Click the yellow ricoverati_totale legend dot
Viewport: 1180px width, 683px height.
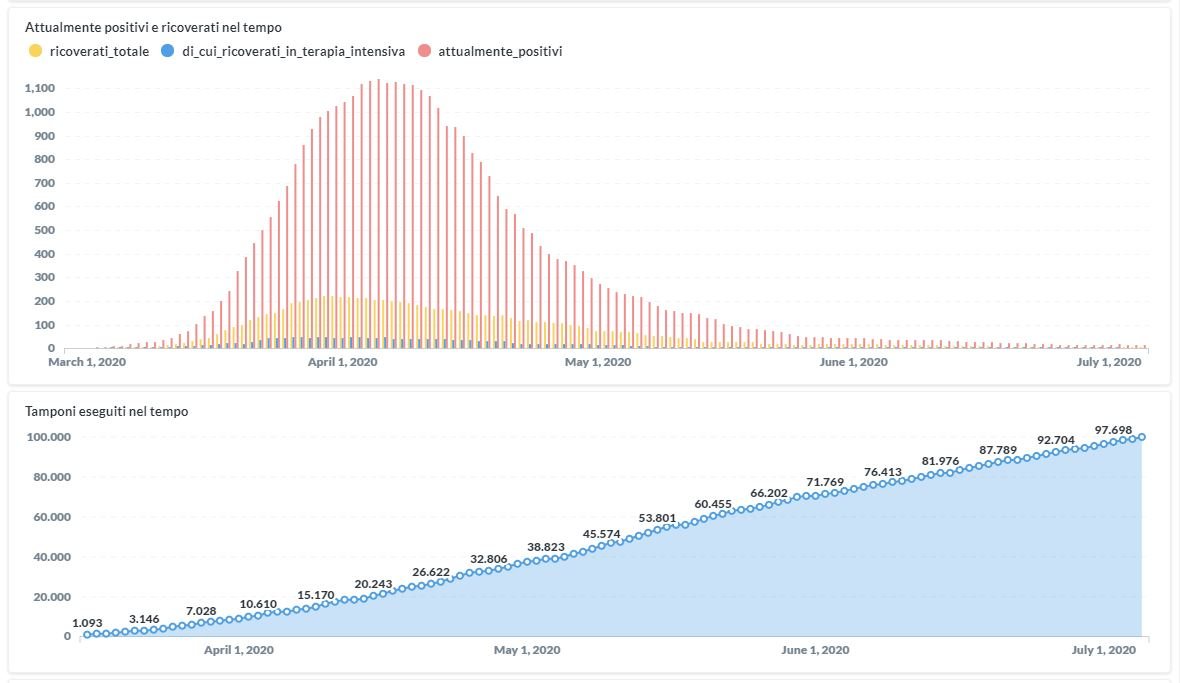pos(35,51)
